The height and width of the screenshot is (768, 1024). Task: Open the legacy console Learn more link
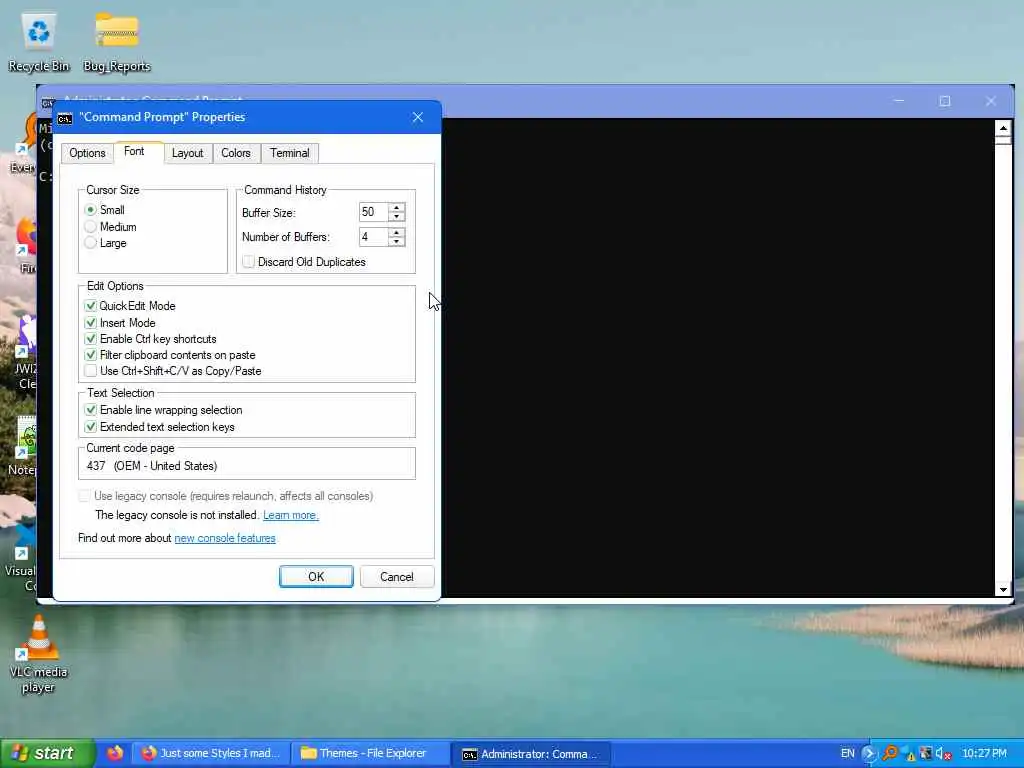(291, 515)
